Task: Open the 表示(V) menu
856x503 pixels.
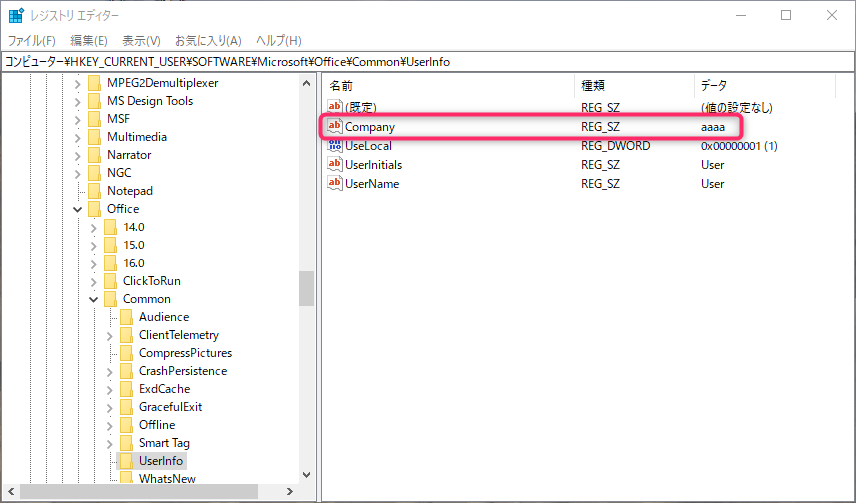Action: tap(141, 40)
